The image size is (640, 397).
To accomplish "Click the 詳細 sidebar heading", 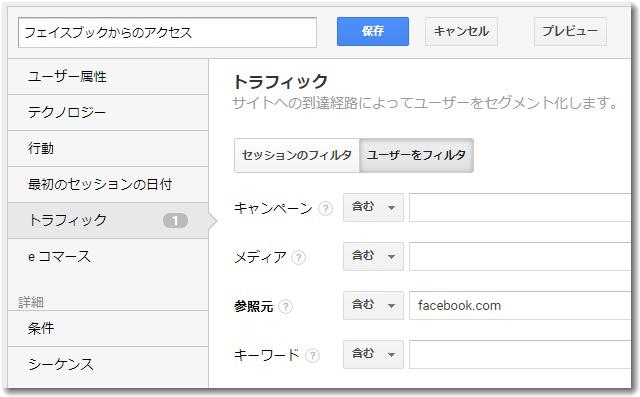I will (x=31, y=302).
